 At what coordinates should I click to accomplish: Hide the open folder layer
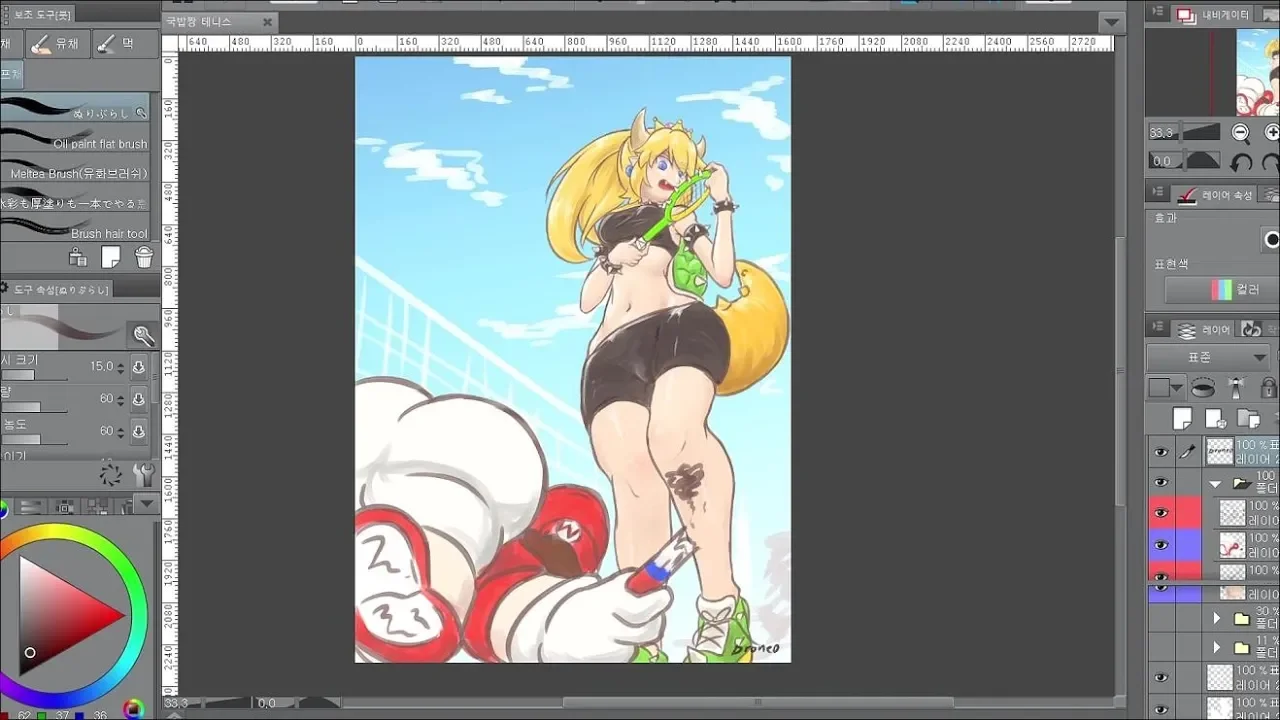coord(1161,483)
